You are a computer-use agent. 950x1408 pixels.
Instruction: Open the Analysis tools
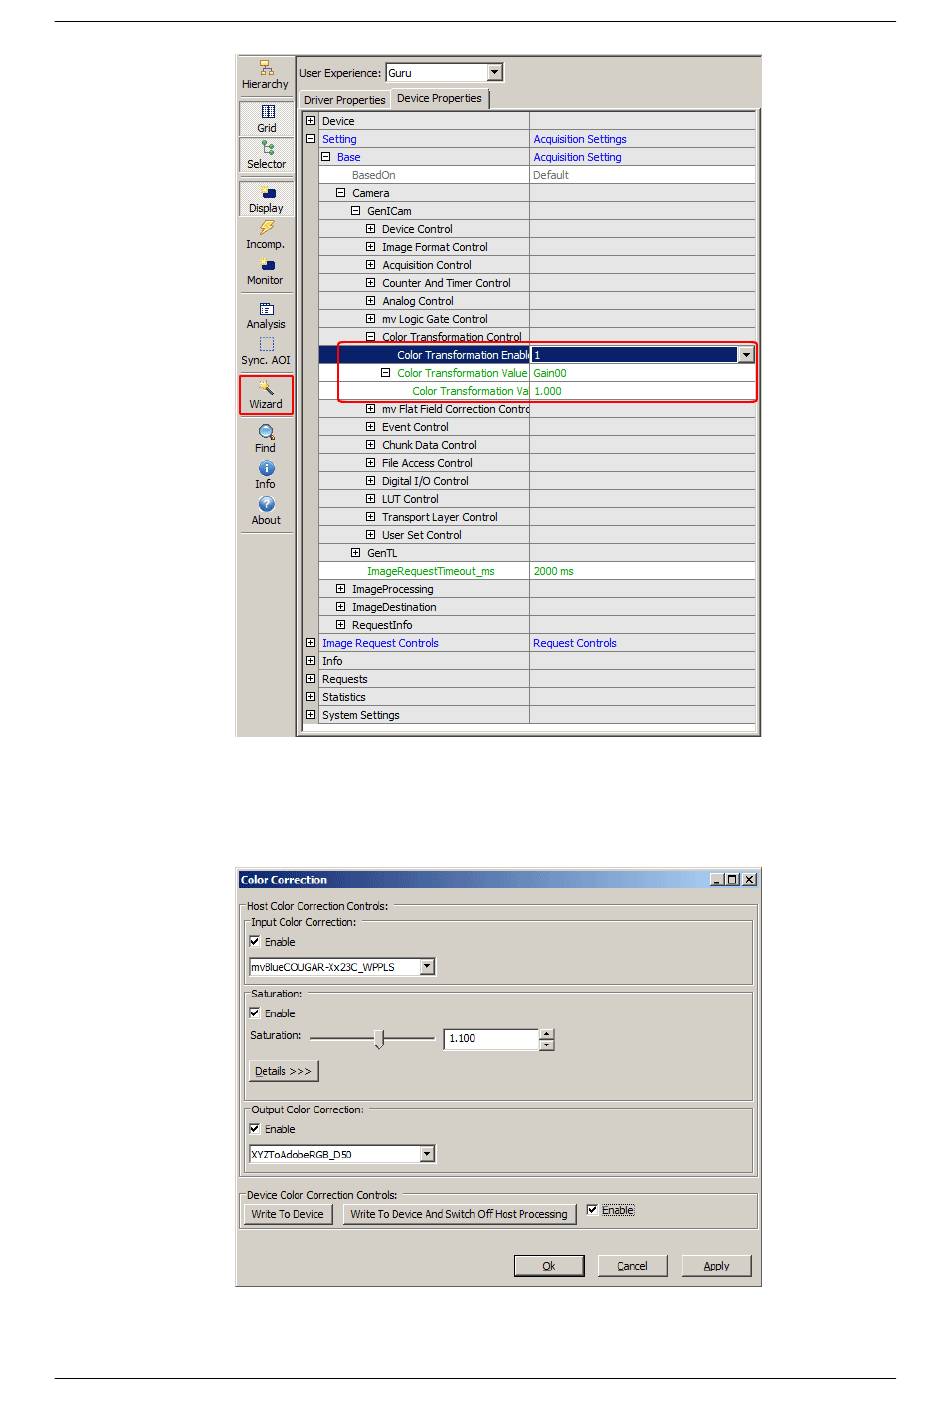coord(266,315)
